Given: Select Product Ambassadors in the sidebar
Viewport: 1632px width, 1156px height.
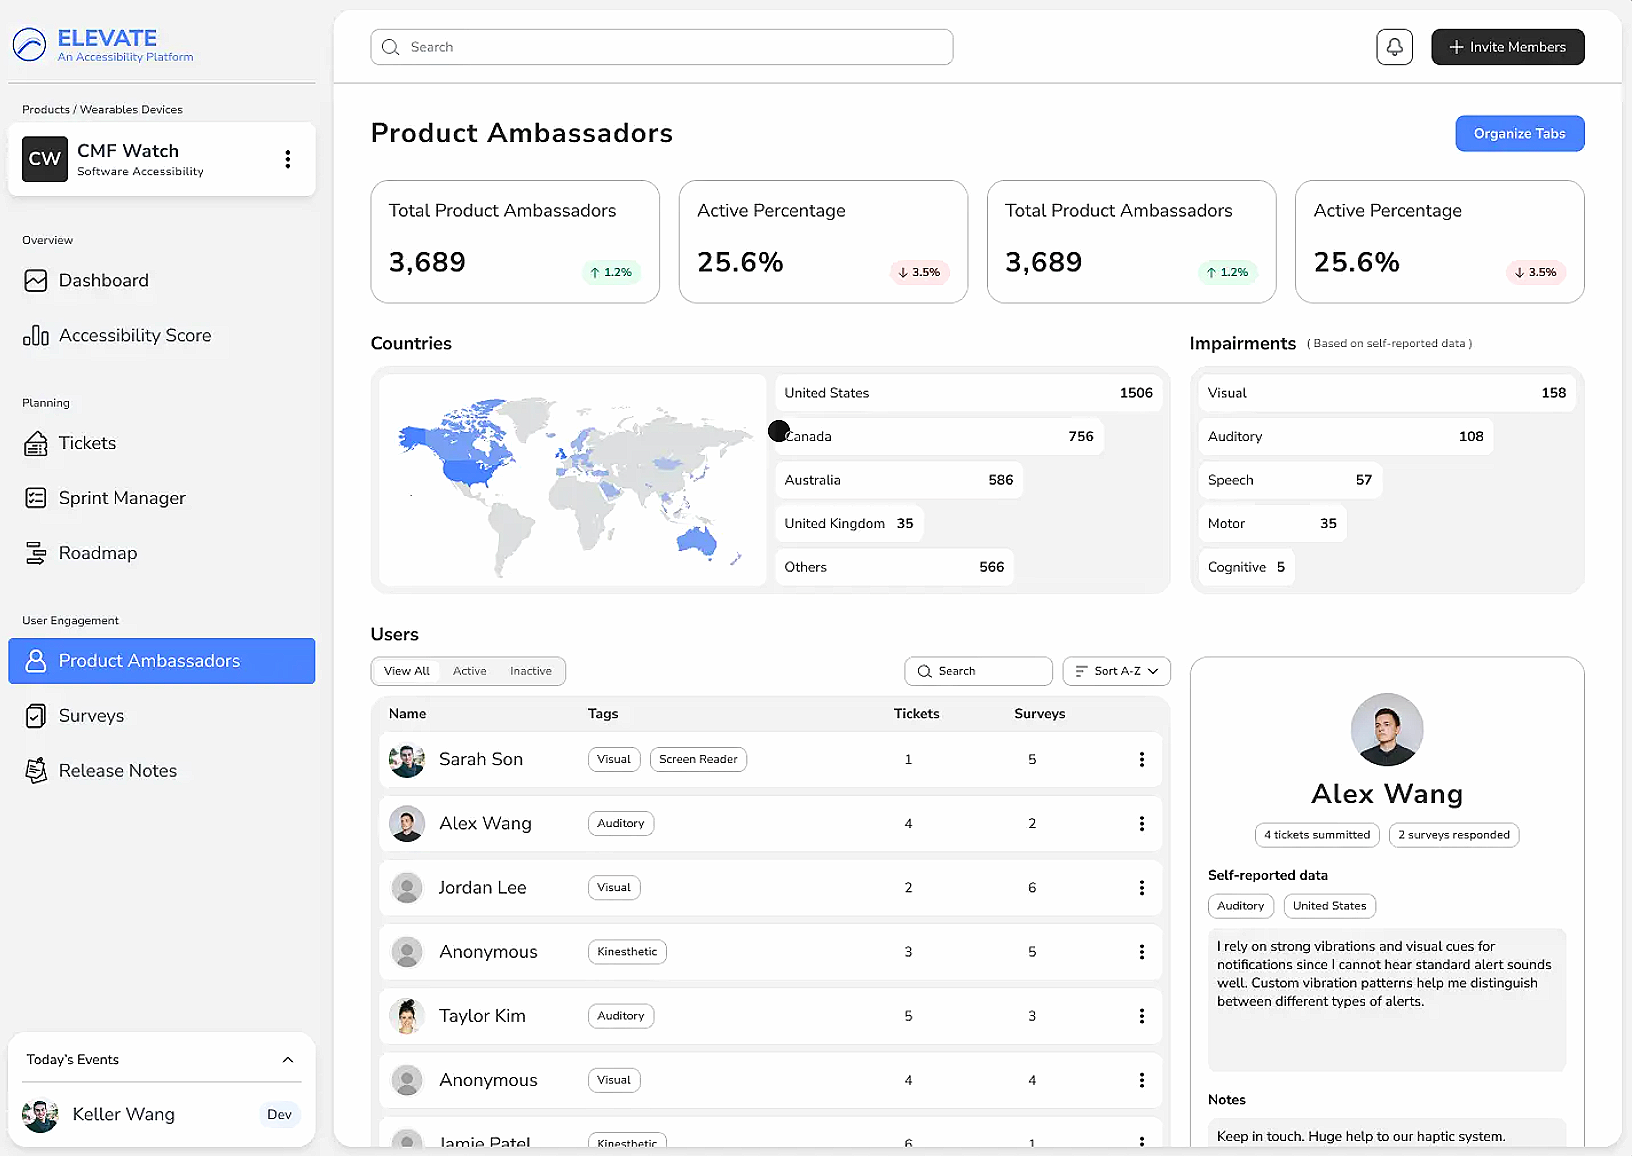Looking at the screenshot, I should click(x=162, y=661).
